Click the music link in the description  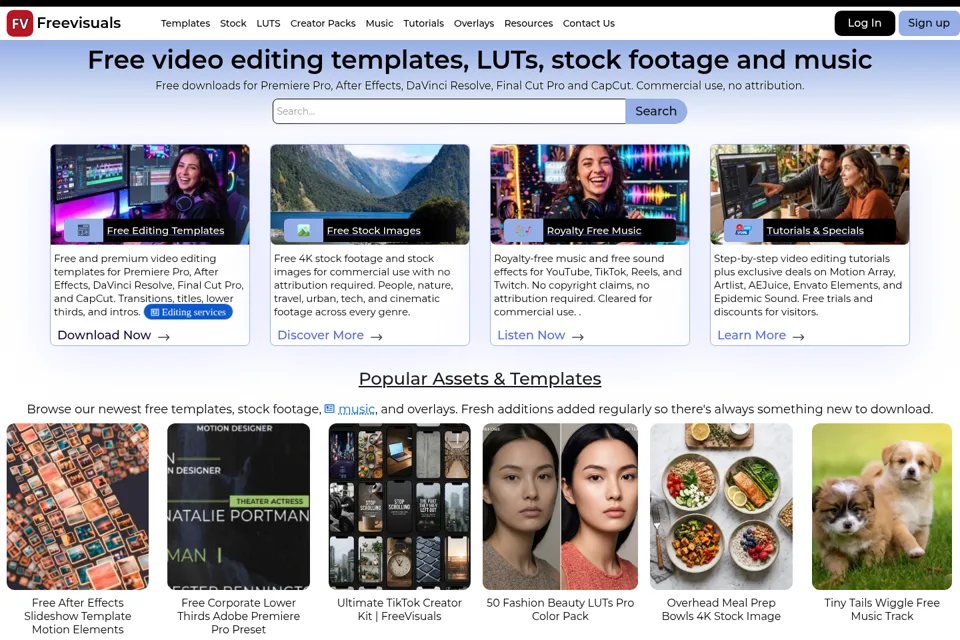357,408
